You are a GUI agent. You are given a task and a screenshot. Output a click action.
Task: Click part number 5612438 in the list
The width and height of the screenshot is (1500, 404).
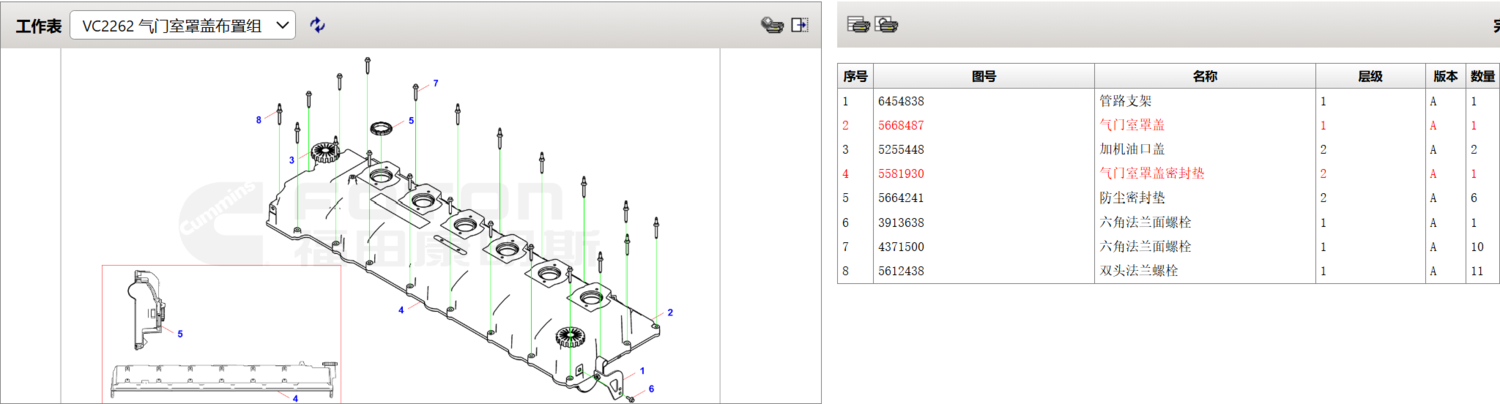[x=901, y=270]
